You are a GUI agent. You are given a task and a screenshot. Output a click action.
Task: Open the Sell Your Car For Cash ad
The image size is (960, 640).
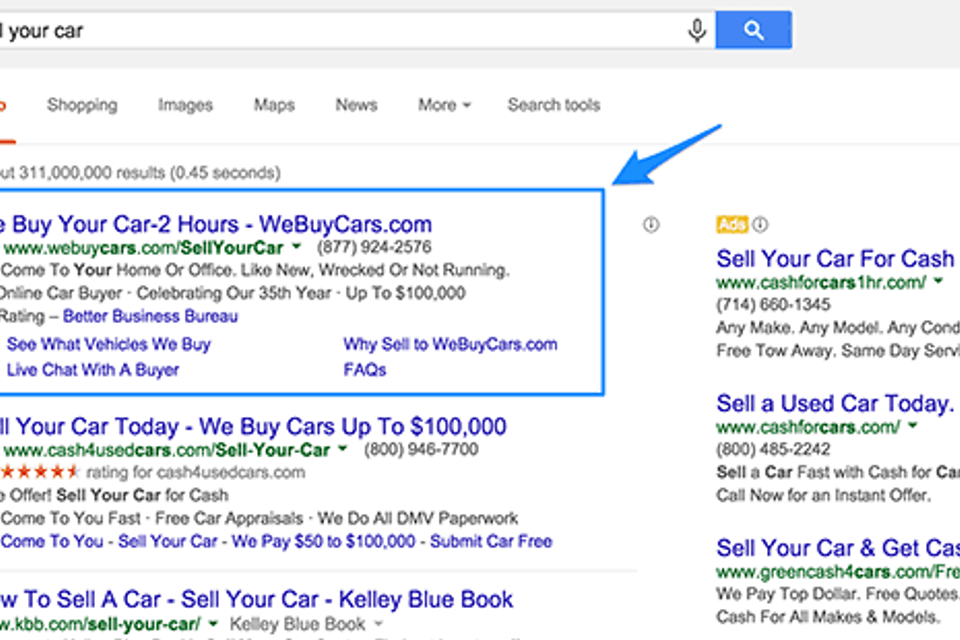(836, 258)
